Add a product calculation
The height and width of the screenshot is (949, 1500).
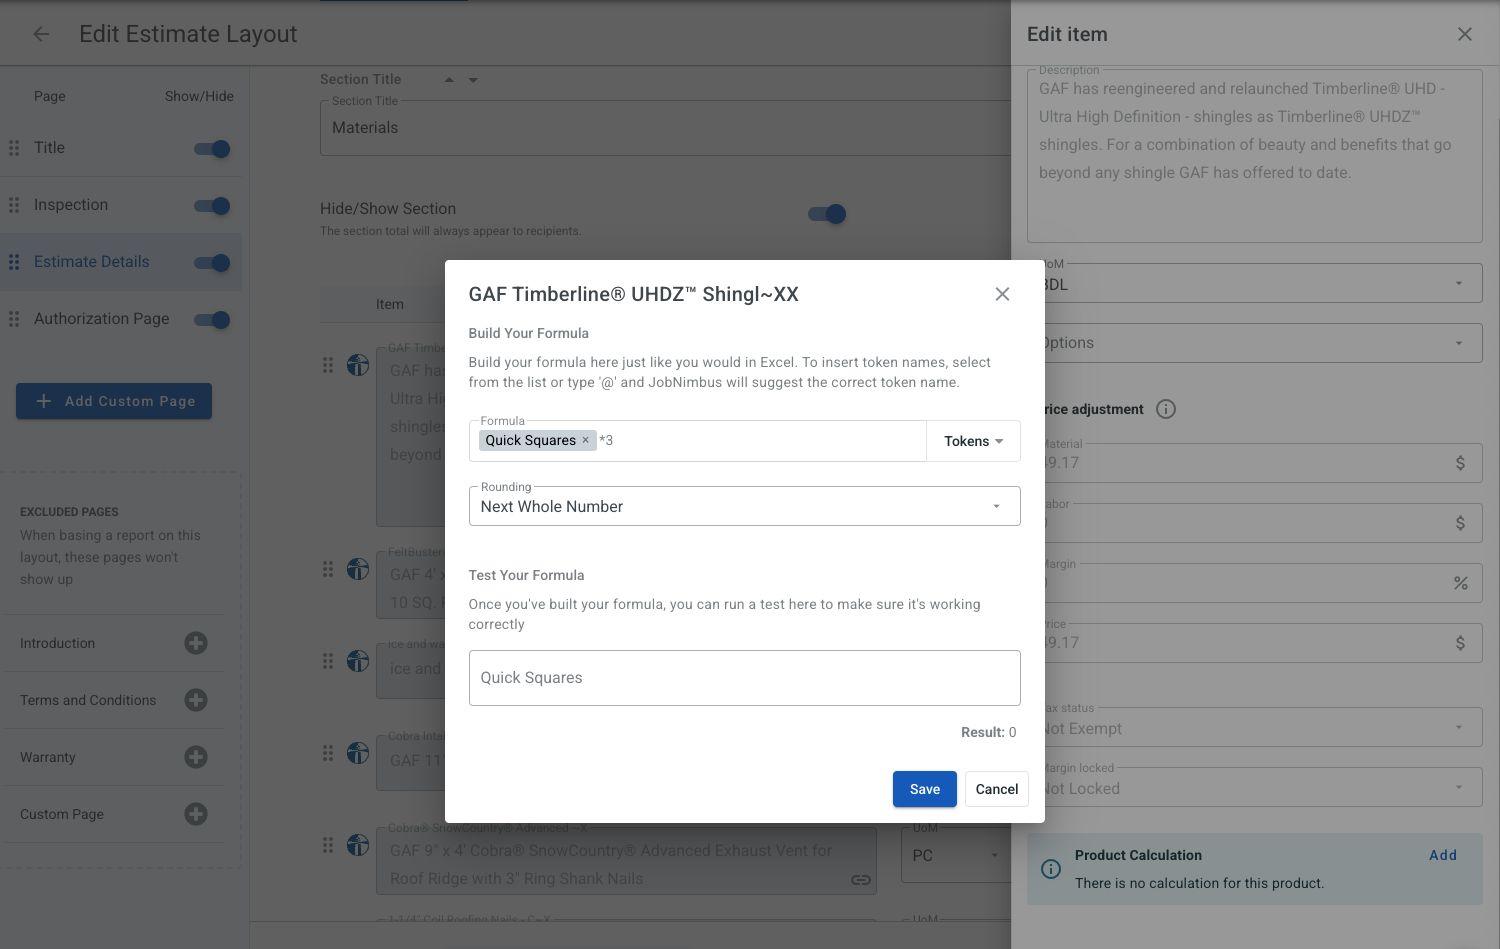[x=1443, y=855]
